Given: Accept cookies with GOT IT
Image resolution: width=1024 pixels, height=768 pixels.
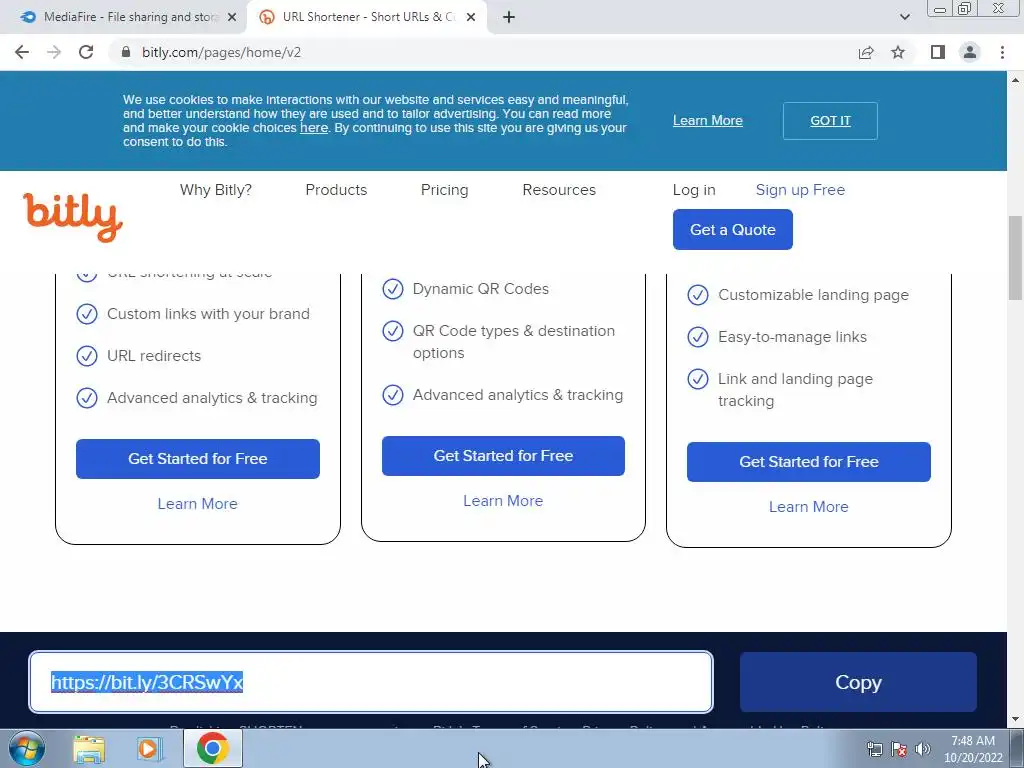Looking at the screenshot, I should pyautogui.click(x=830, y=121).
